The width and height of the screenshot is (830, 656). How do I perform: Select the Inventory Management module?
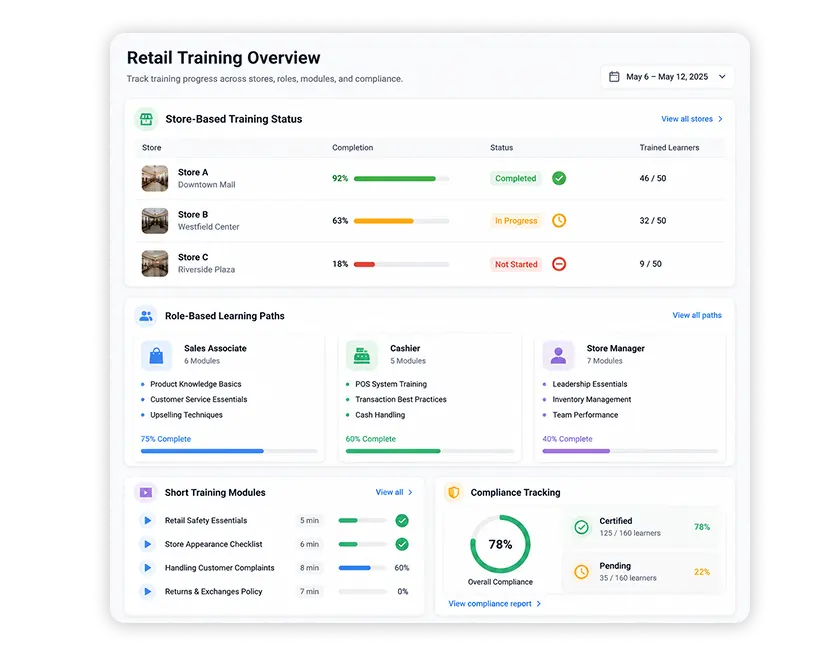pos(592,399)
